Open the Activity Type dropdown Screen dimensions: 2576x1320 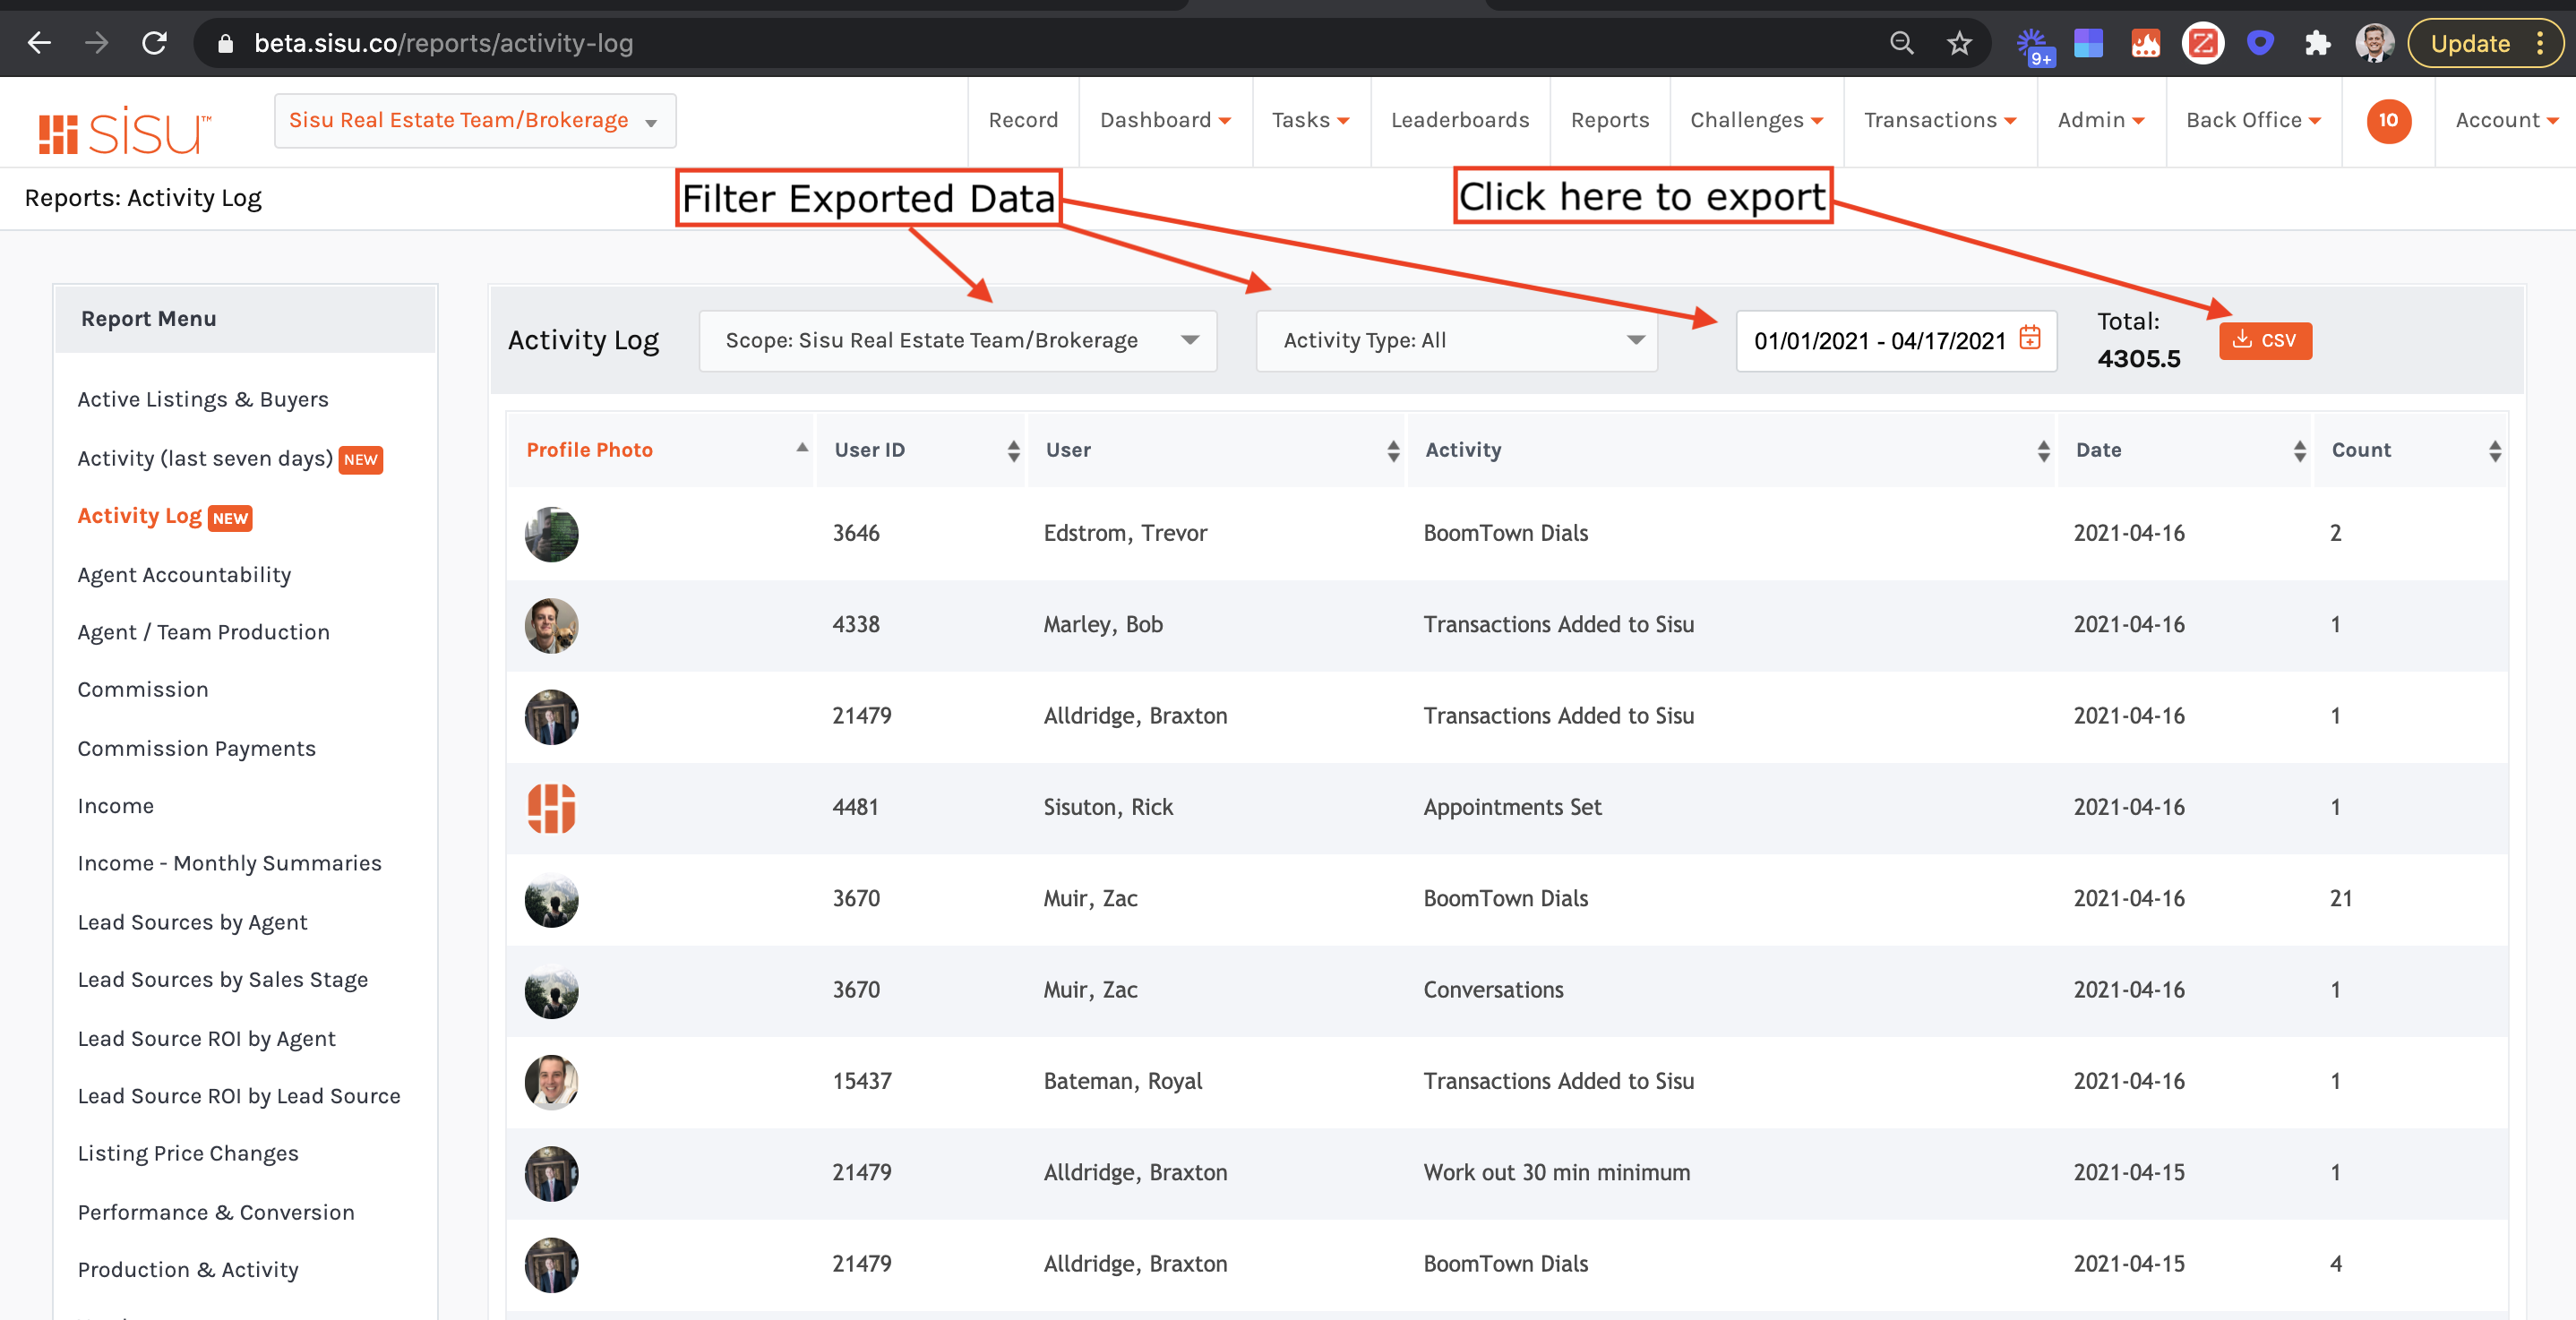pyautogui.click(x=1456, y=340)
